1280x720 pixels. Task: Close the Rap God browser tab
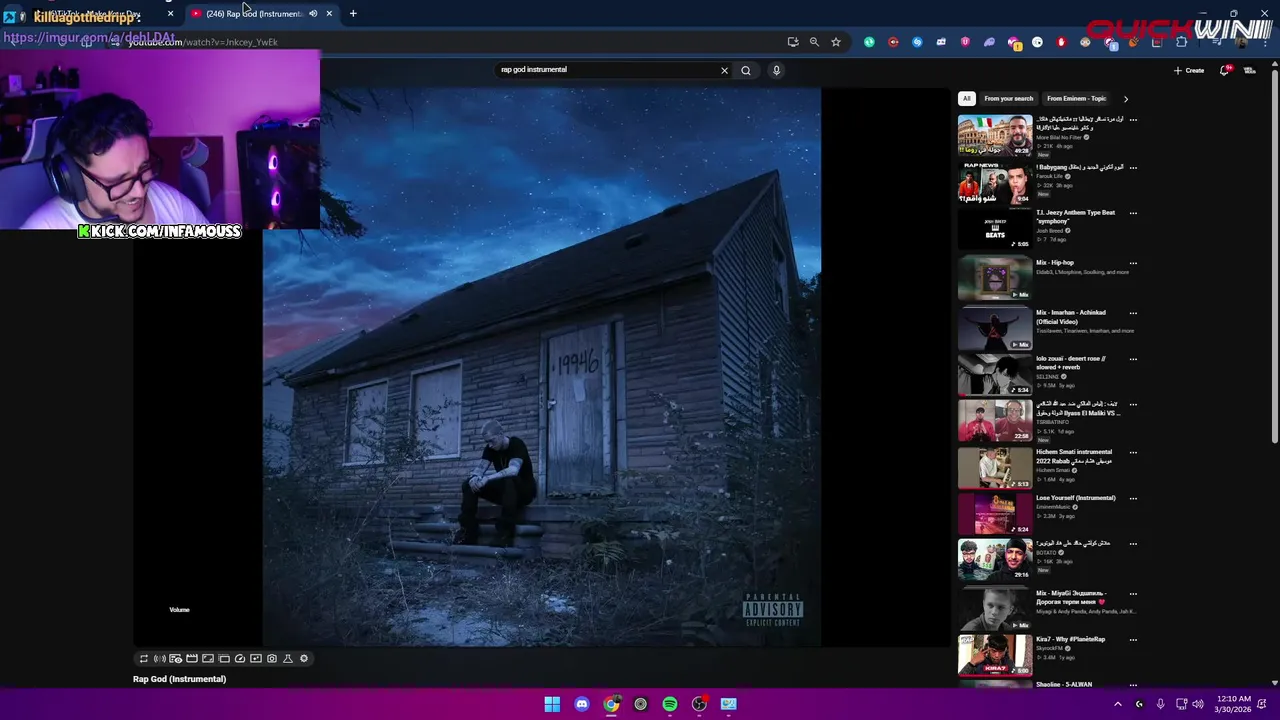329,13
